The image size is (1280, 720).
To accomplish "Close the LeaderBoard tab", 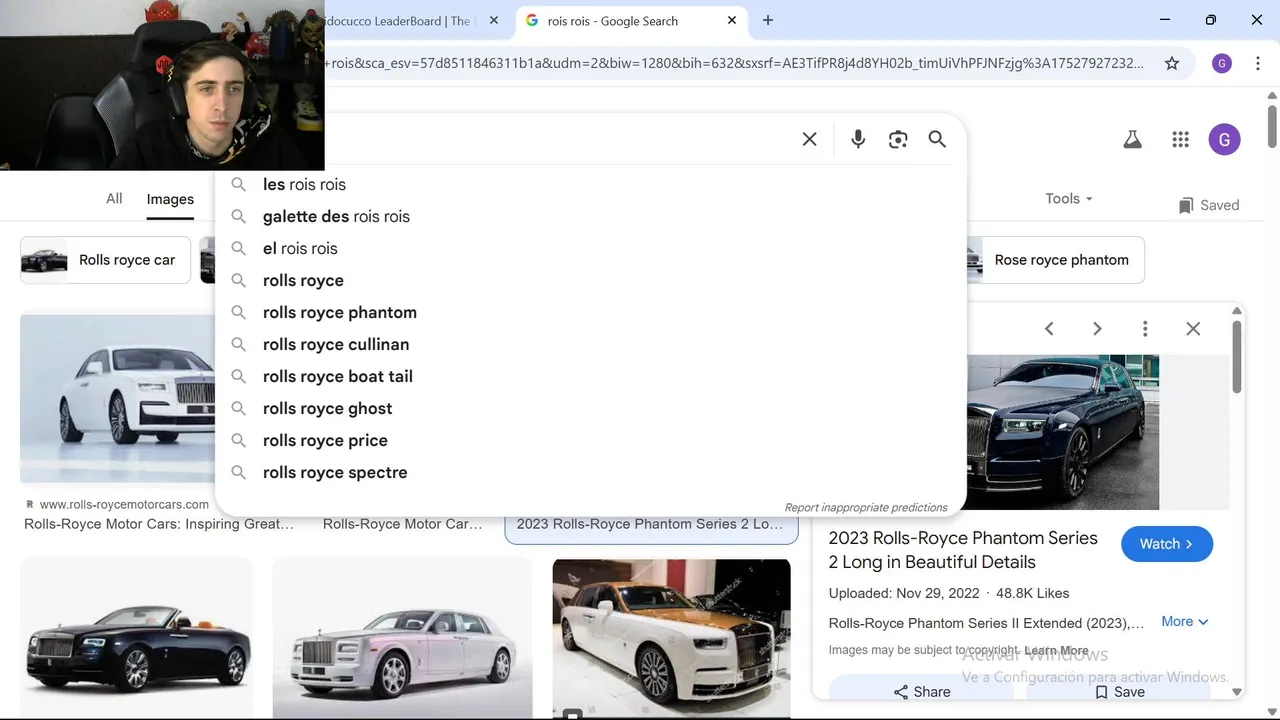I will [x=493, y=20].
